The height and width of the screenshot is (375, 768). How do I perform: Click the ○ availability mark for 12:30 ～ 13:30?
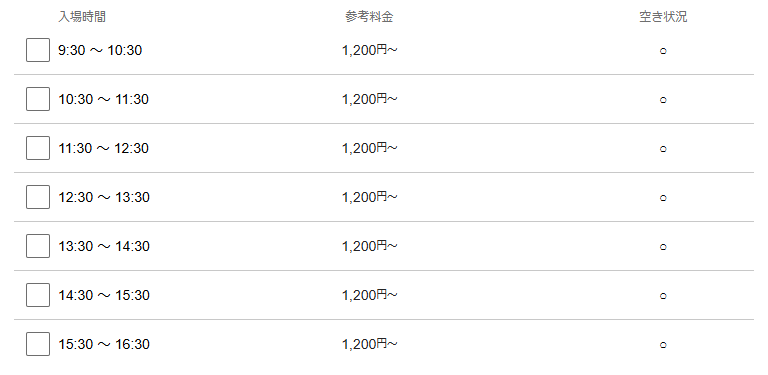[663, 198]
